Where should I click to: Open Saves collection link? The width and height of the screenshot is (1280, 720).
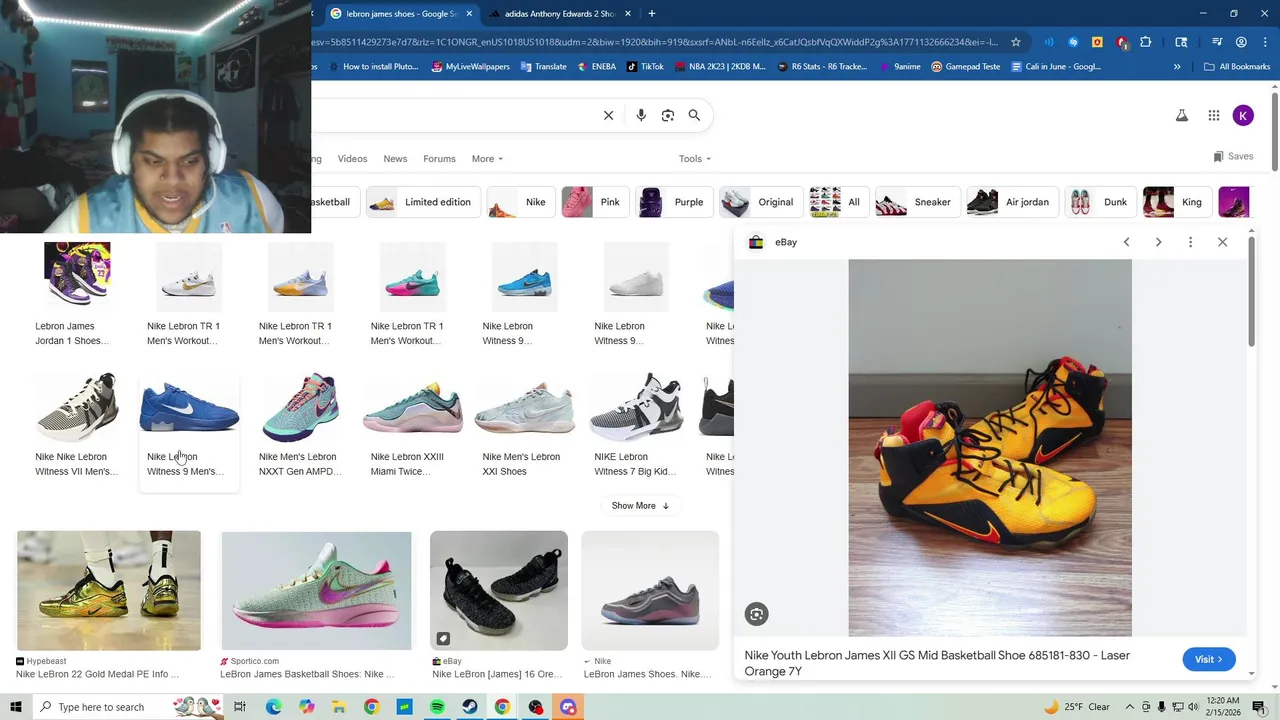(1233, 157)
